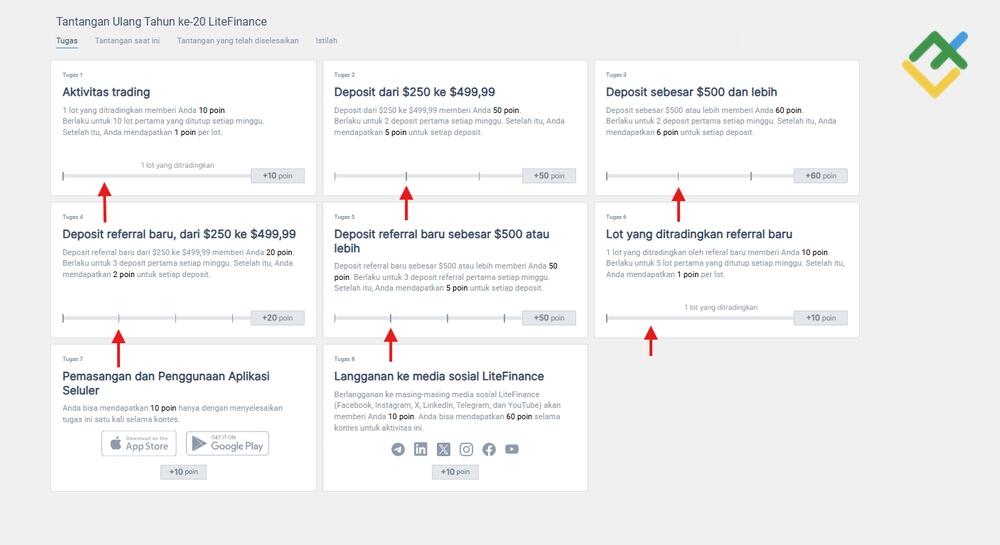Click the Tugas 2 label

(344, 75)
